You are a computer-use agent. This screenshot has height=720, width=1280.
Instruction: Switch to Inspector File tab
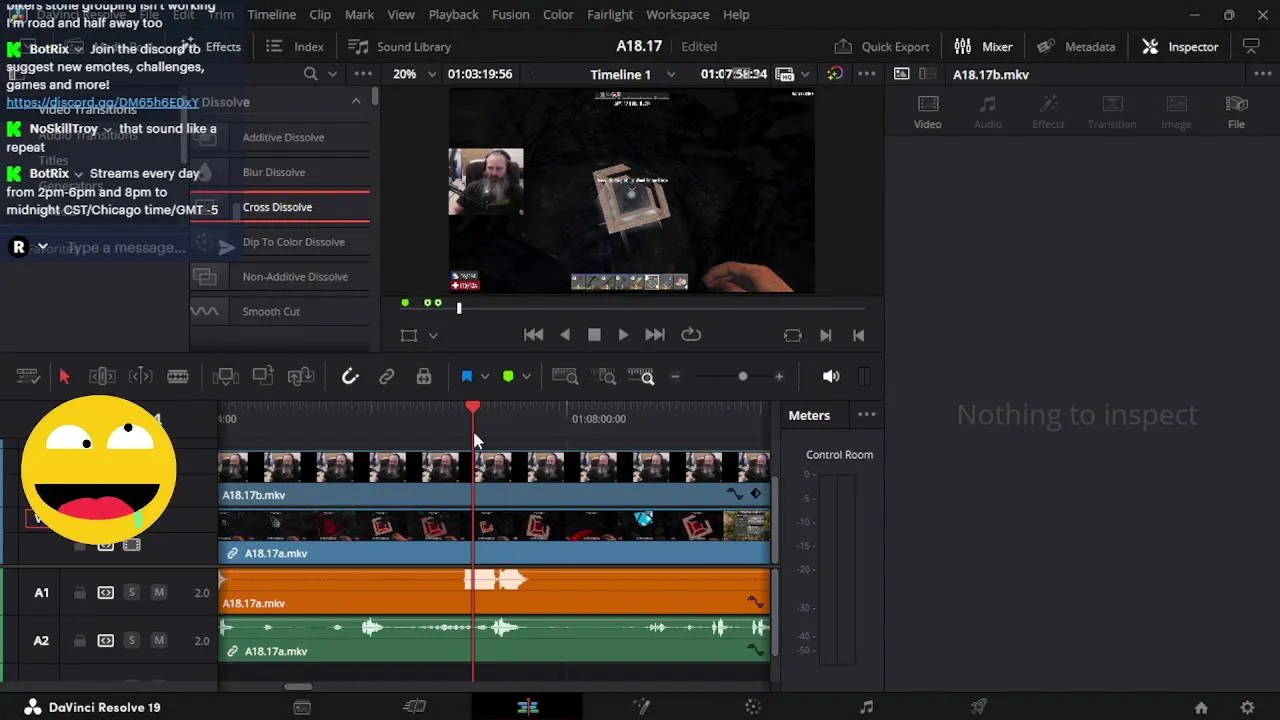point(1236,112)
